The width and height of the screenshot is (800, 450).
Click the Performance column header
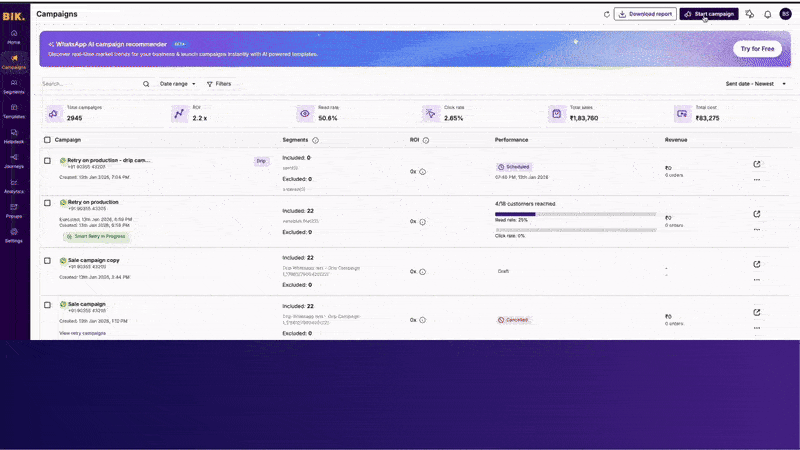click(511, 140)
